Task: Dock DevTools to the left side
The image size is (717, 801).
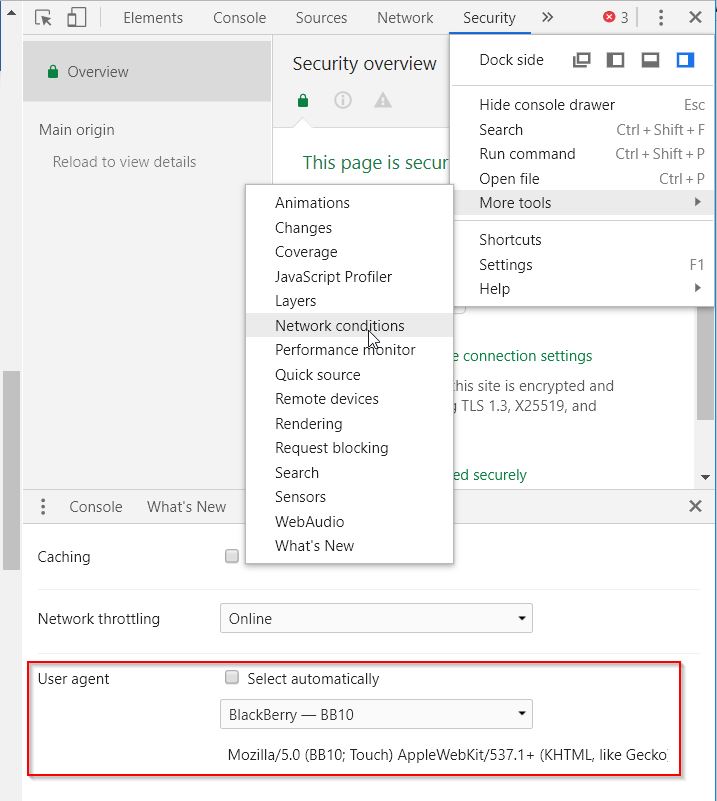Action: pos(616,60)
